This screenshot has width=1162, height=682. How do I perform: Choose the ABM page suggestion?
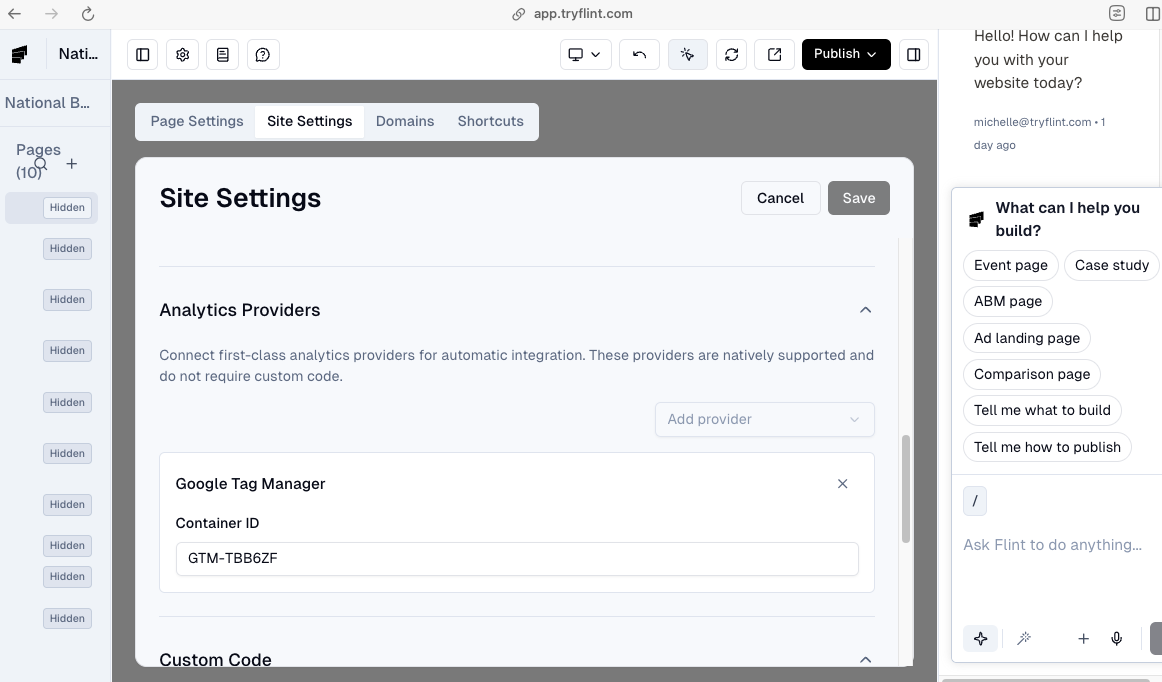(x=1007, y=301)
